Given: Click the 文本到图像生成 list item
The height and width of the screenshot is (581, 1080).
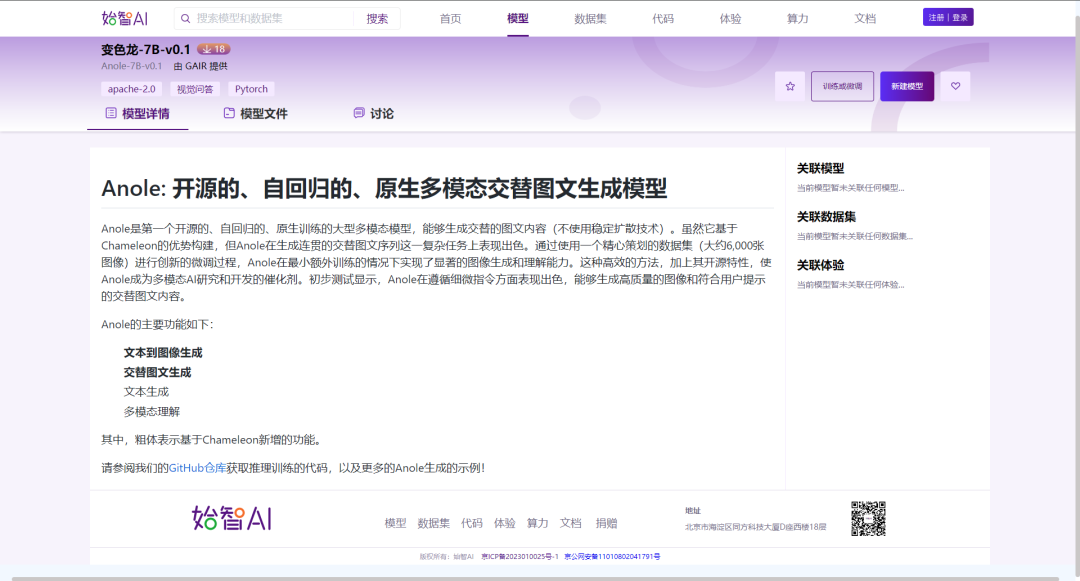Looking at the screenshot, I should (163, 352).
